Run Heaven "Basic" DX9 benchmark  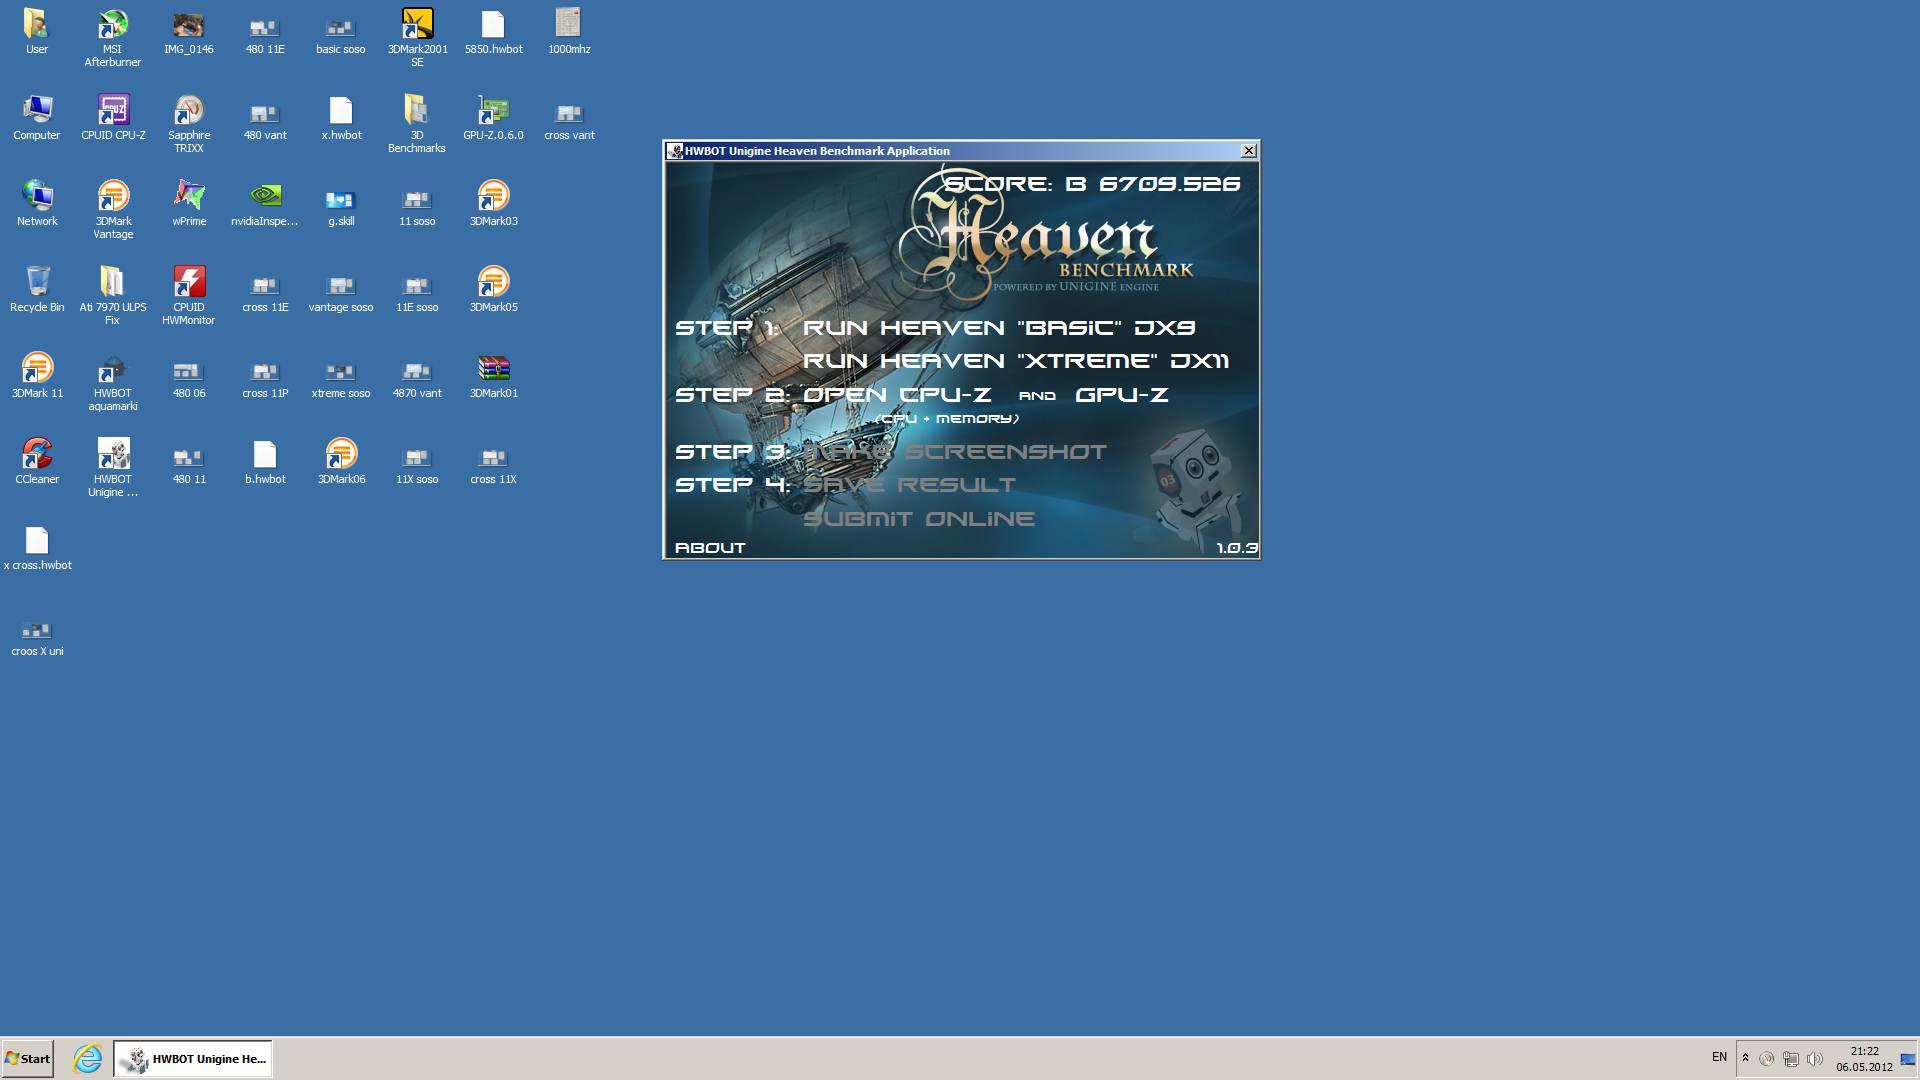coord(999,328)
